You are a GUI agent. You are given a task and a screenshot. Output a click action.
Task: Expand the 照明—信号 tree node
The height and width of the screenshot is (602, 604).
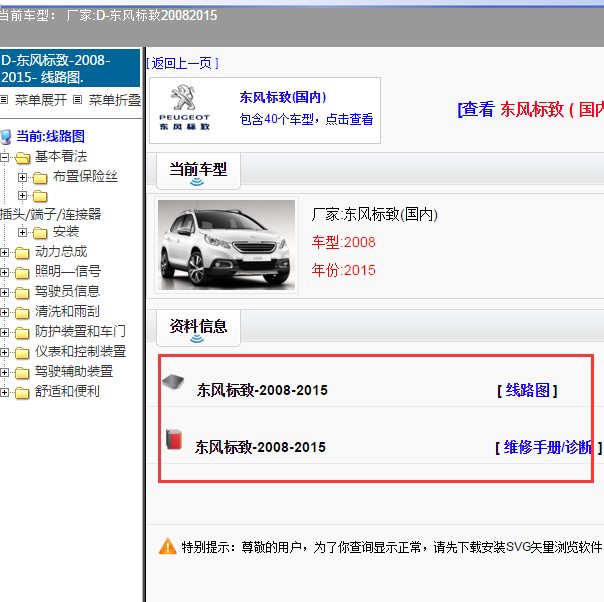[4, 272]
